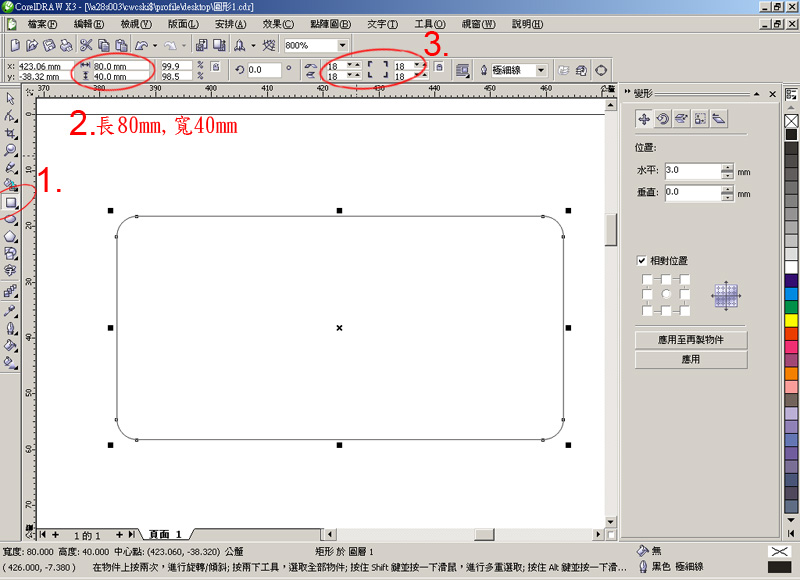This screenshot has width=800, height=580.
Task: Select the Zoom magnifier tool
Action: [x=10, y=150]
